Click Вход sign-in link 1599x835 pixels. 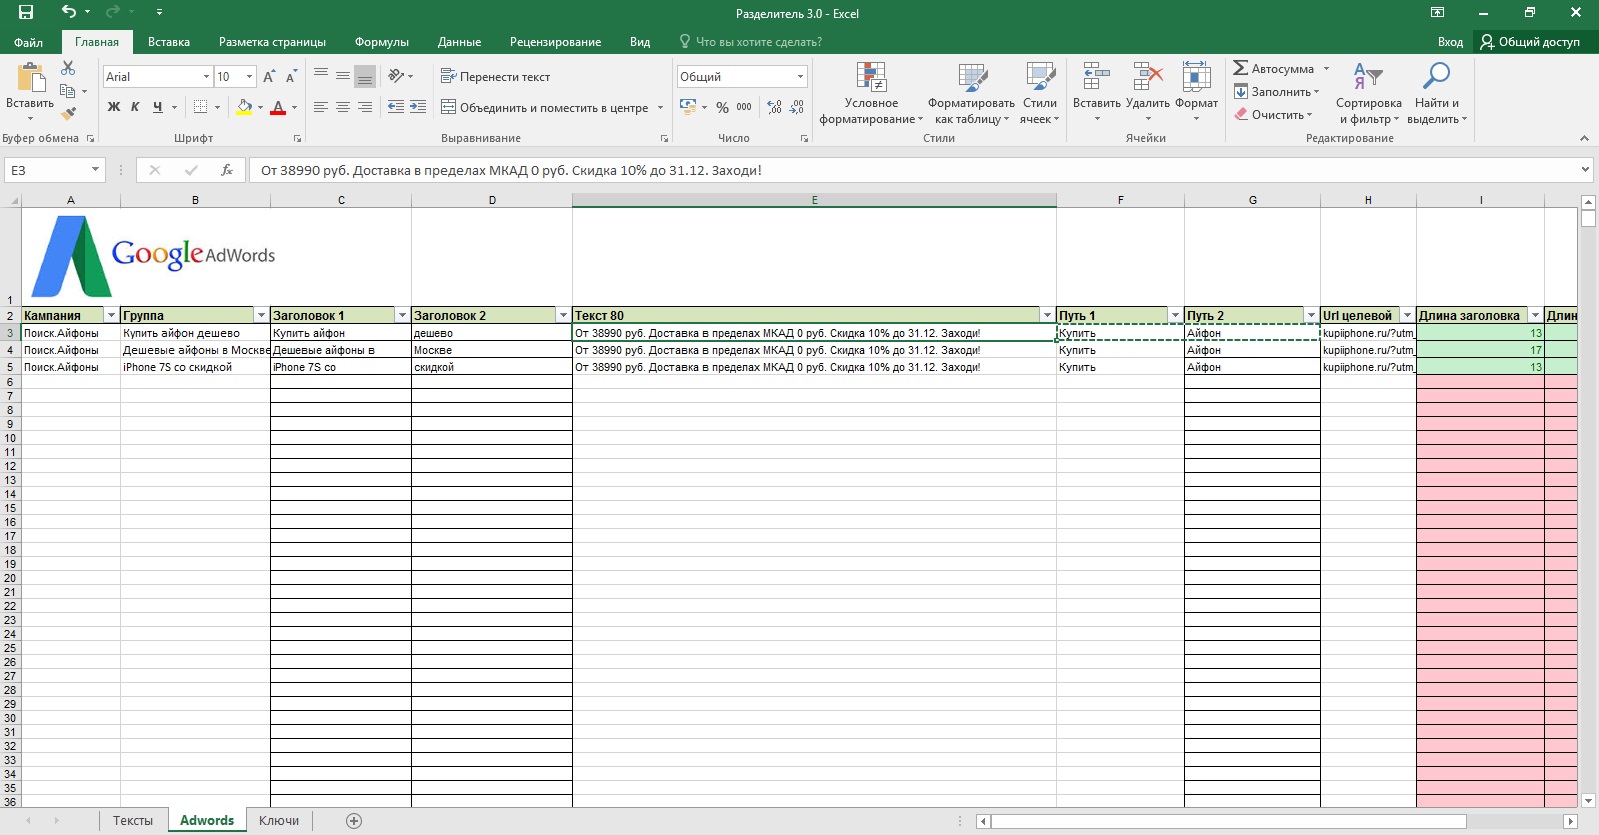pyautogui.click(x=1450, y=42)
